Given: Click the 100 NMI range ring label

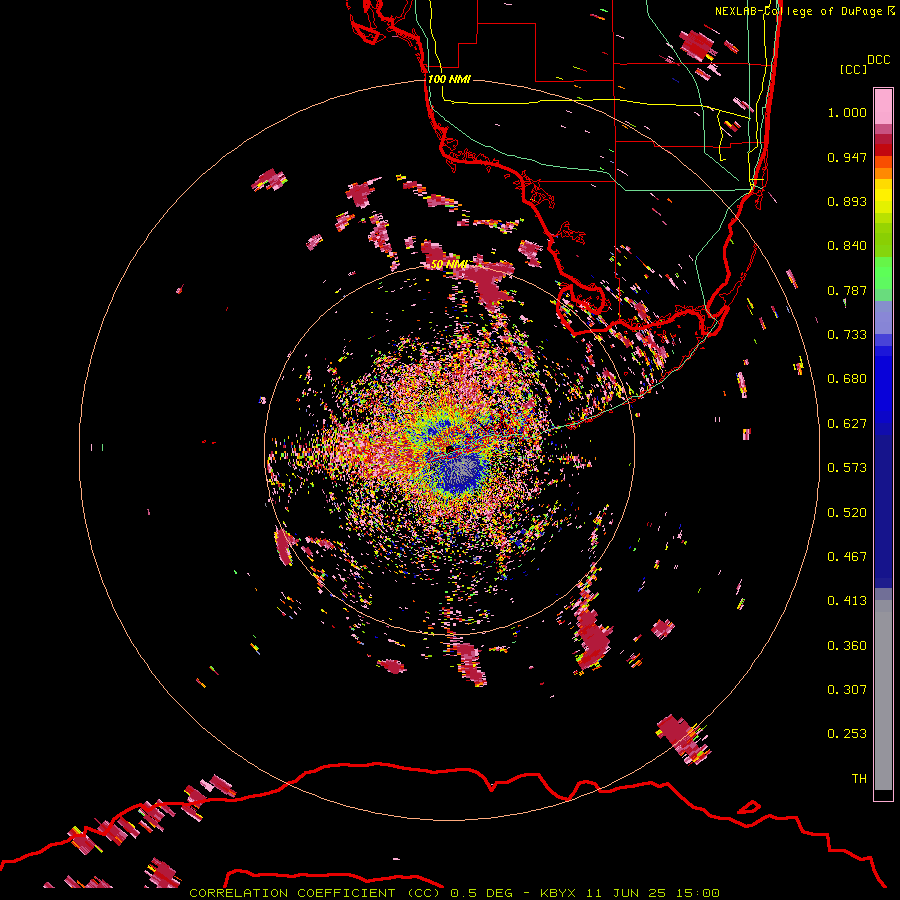Looking at the screenshot, I should click(449, 79).
